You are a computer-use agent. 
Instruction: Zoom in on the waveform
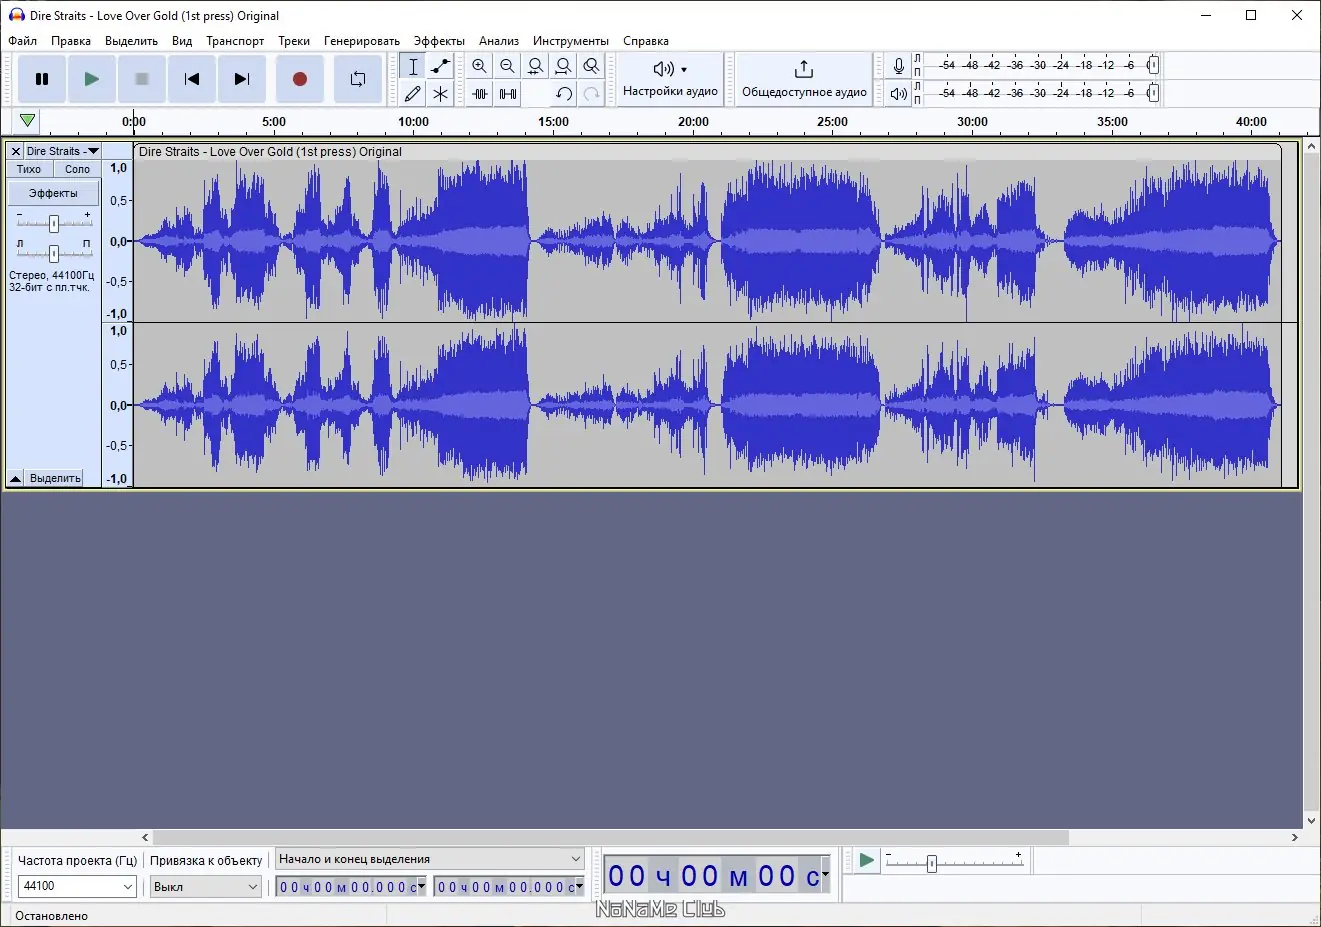coord(480,66)
